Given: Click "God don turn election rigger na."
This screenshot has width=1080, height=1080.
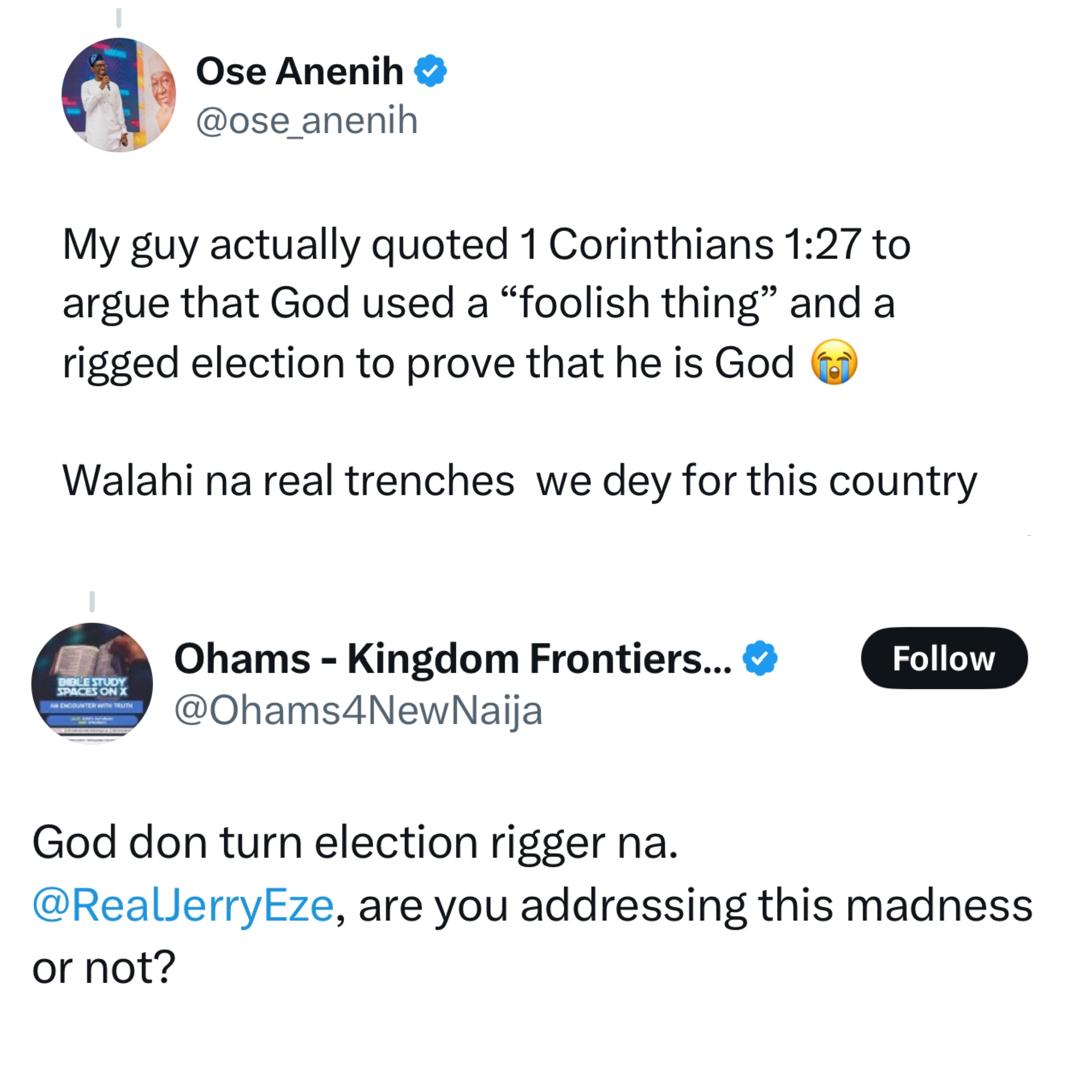Looking at the screenshot, I should [355, 843].
